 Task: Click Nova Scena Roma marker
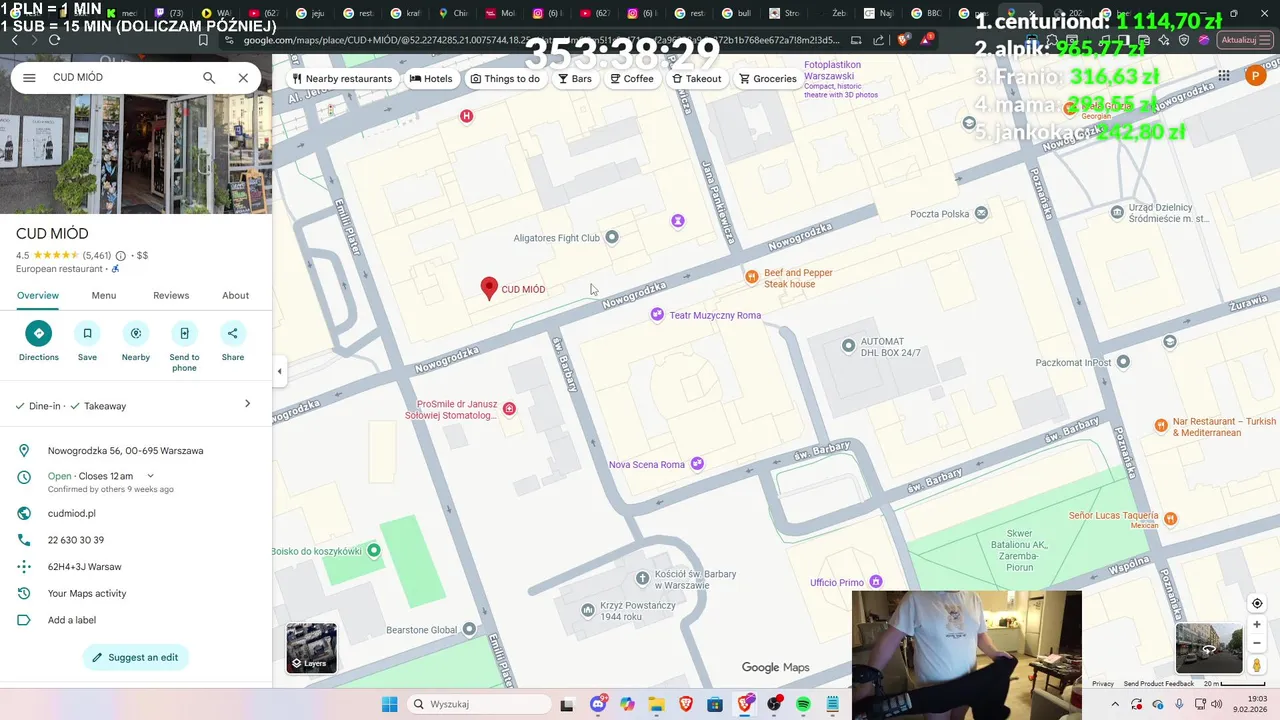click(x=697, y=464)
